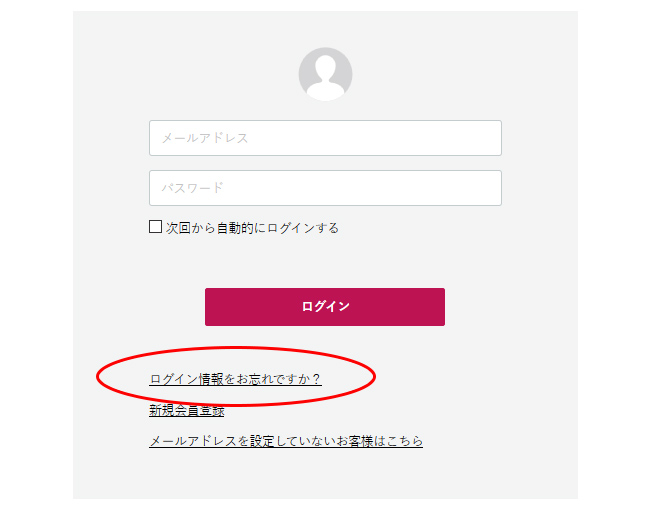Submit the form with the ログイン button
Viewport: 650px width, 510px height.
325,307
